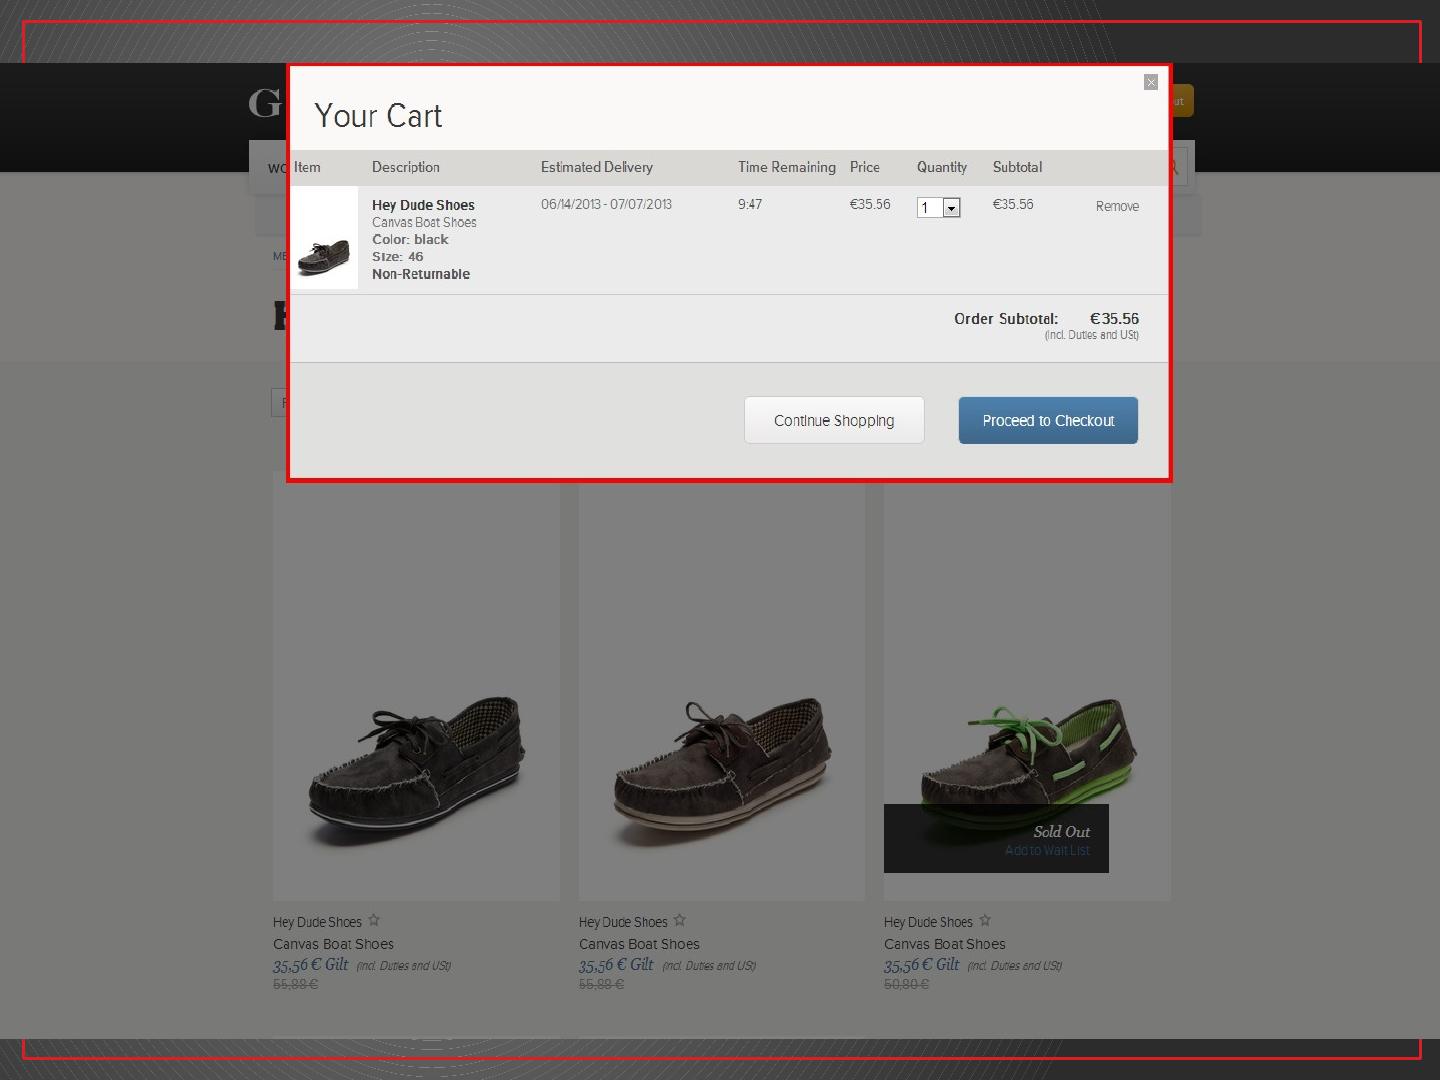1440x1080 pixels.
Task: Favorite the first product's brand star icon
Action: coord(374,920)
